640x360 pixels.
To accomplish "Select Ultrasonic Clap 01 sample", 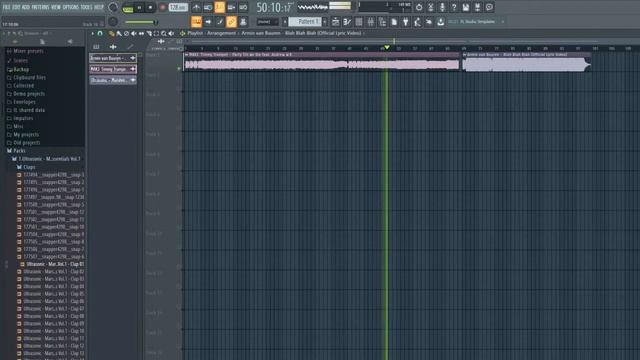I will [x=52, y=264].
